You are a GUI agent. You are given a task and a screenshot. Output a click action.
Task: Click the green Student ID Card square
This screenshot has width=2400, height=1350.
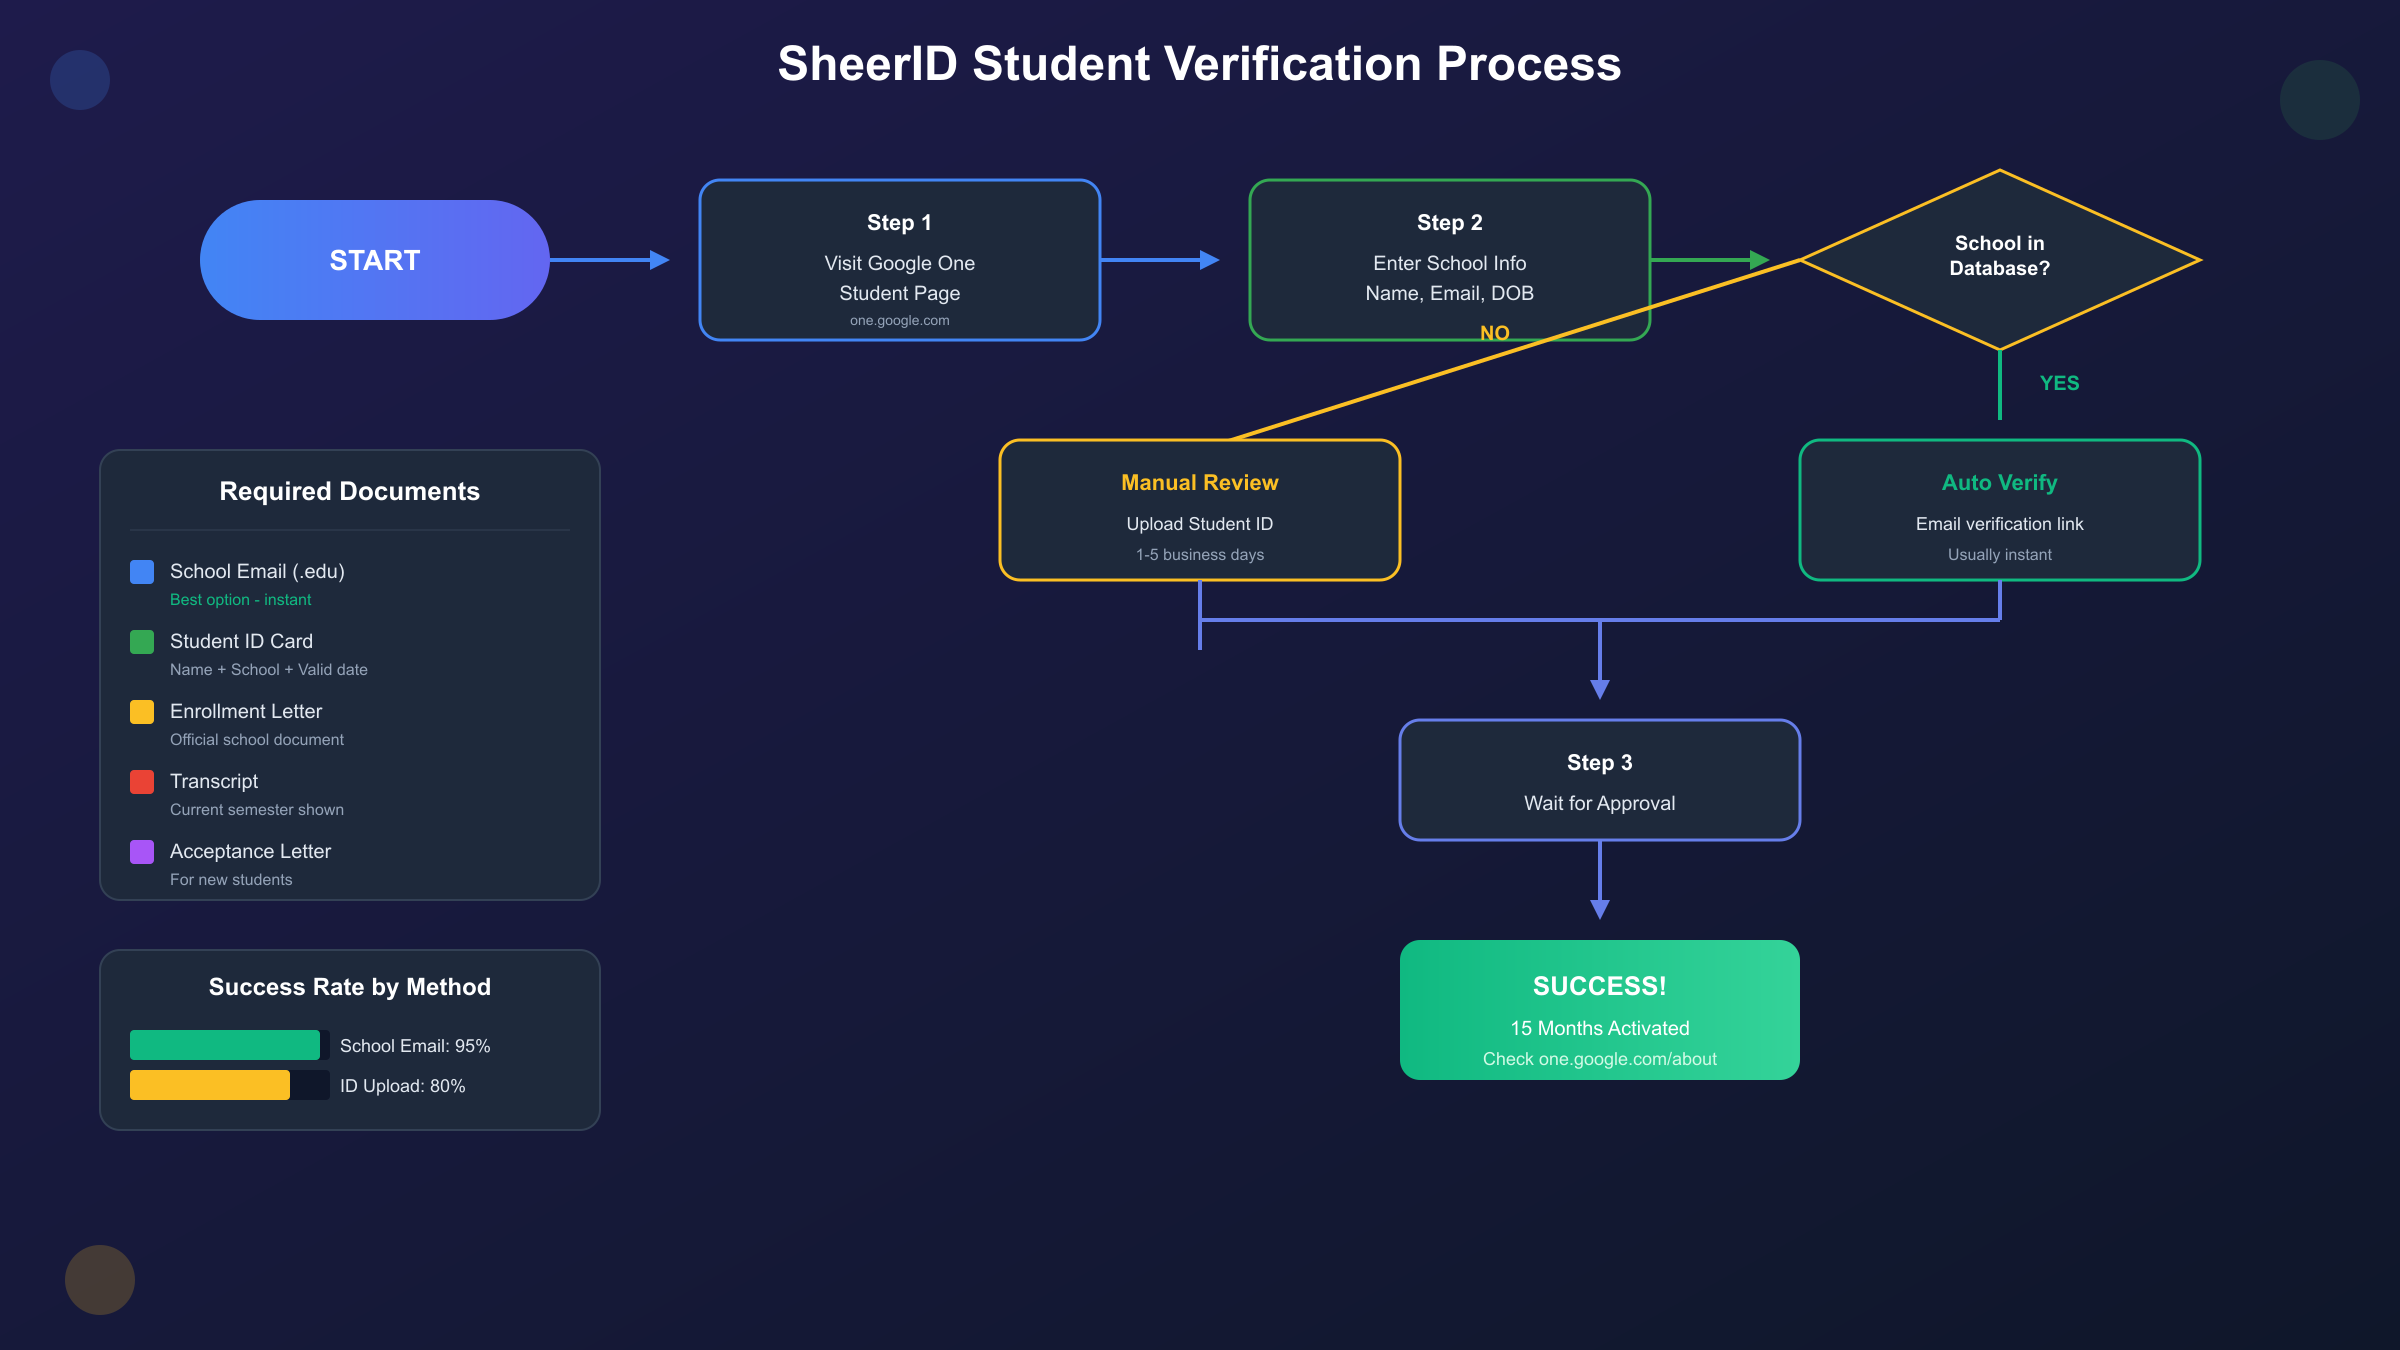142,642
